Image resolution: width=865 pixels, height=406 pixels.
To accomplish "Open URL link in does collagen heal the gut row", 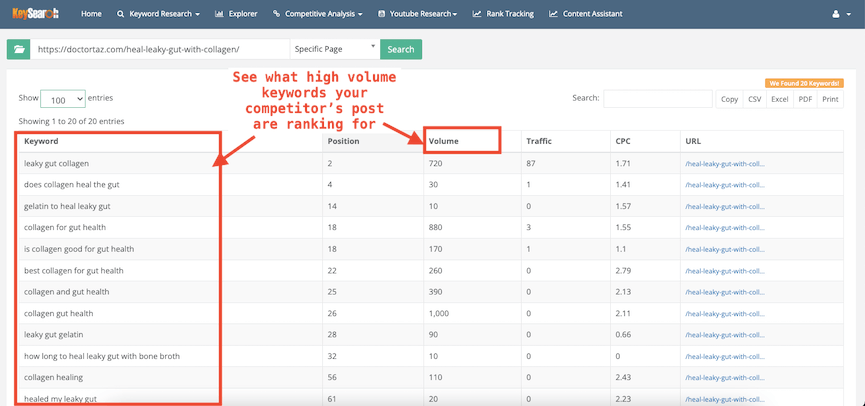I will (x=725, y=185).
